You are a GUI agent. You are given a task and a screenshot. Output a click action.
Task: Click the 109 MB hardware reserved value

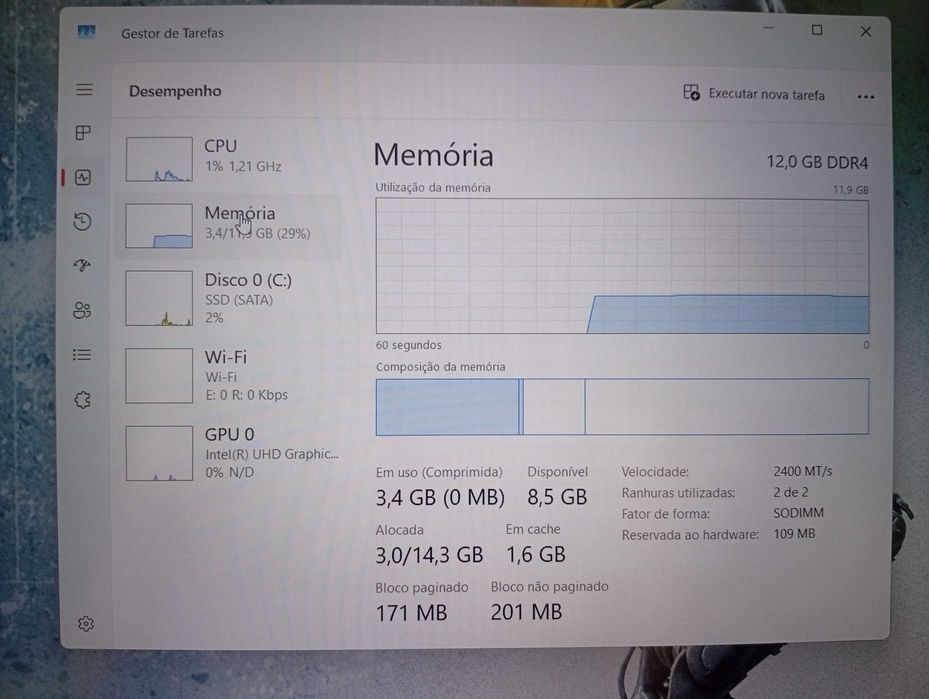tap(794, 534)
